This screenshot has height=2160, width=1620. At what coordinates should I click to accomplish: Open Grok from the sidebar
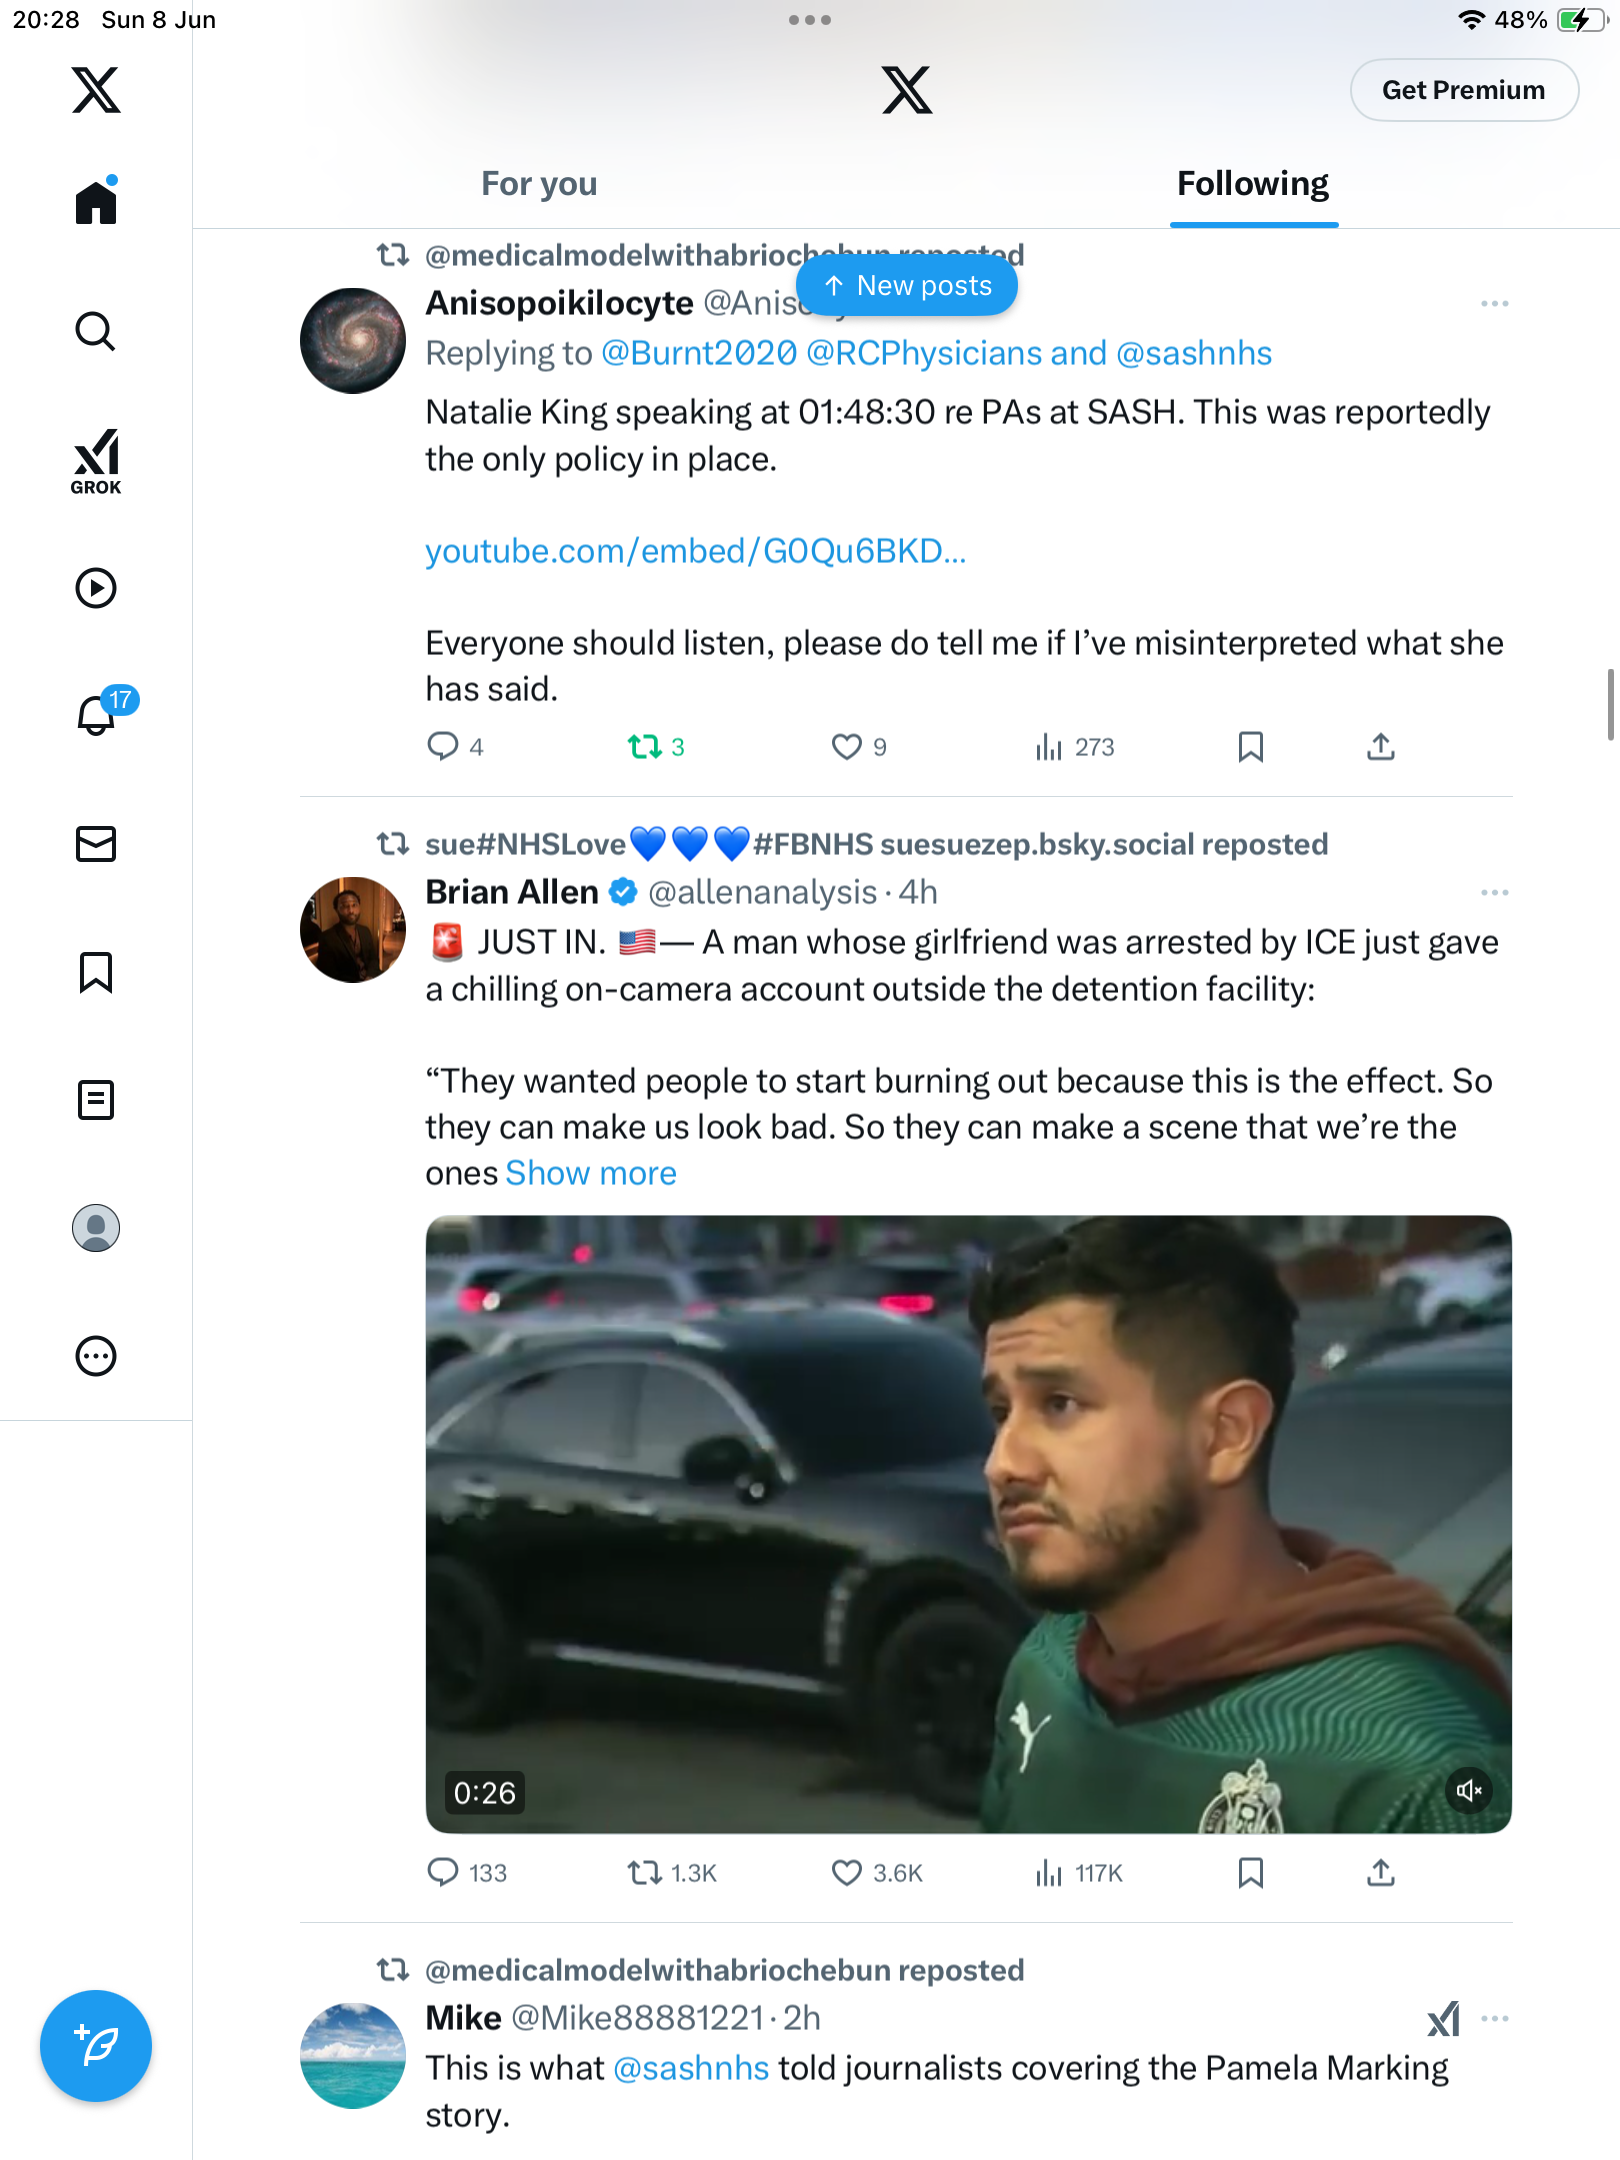[x=96, y=461]
